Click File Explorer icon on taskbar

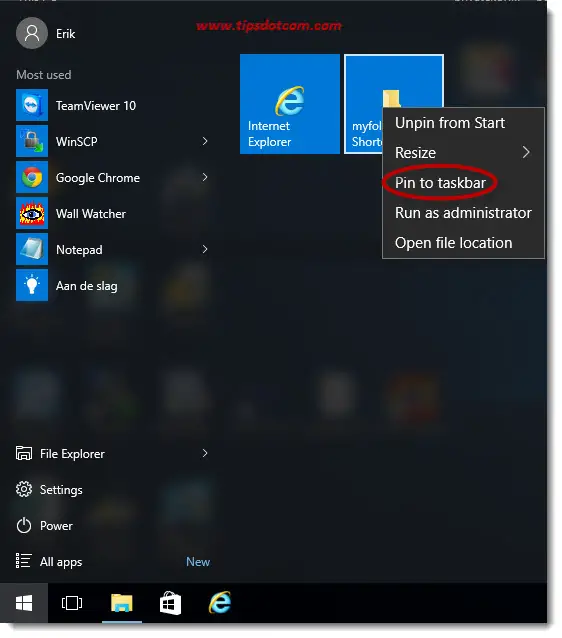[x=122, y=603]
